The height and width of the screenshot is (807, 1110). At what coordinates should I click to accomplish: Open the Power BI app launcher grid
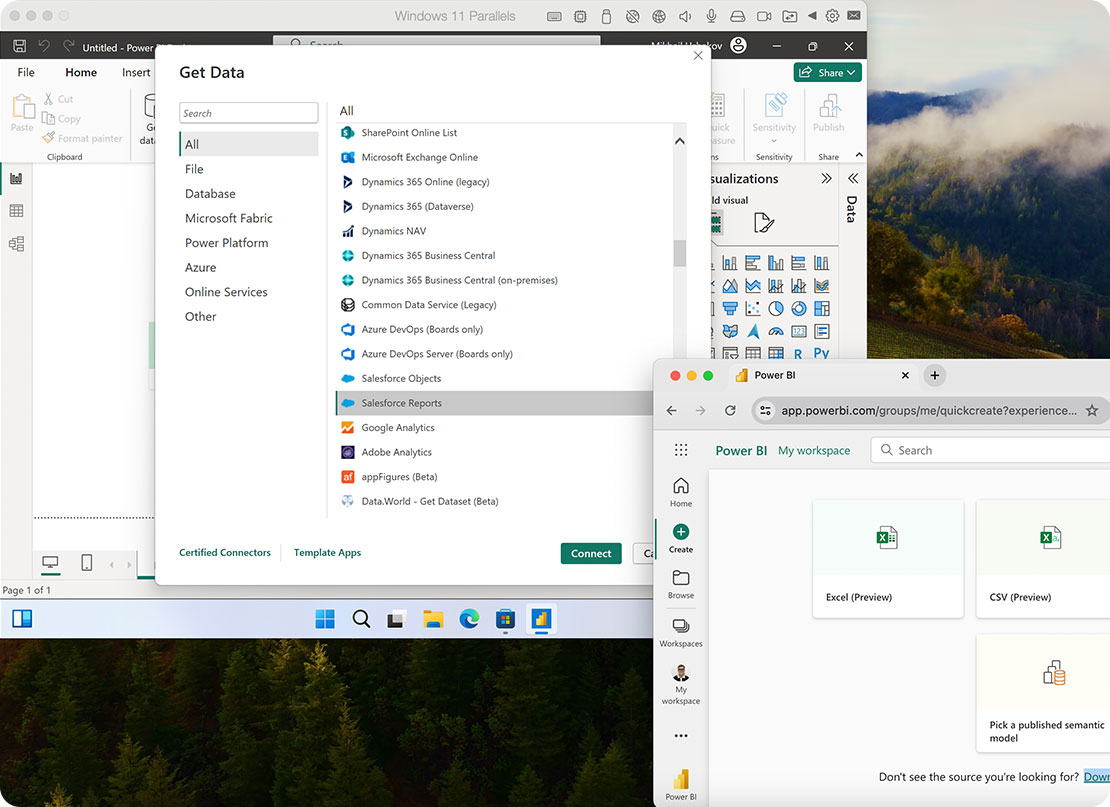point(681,450)
